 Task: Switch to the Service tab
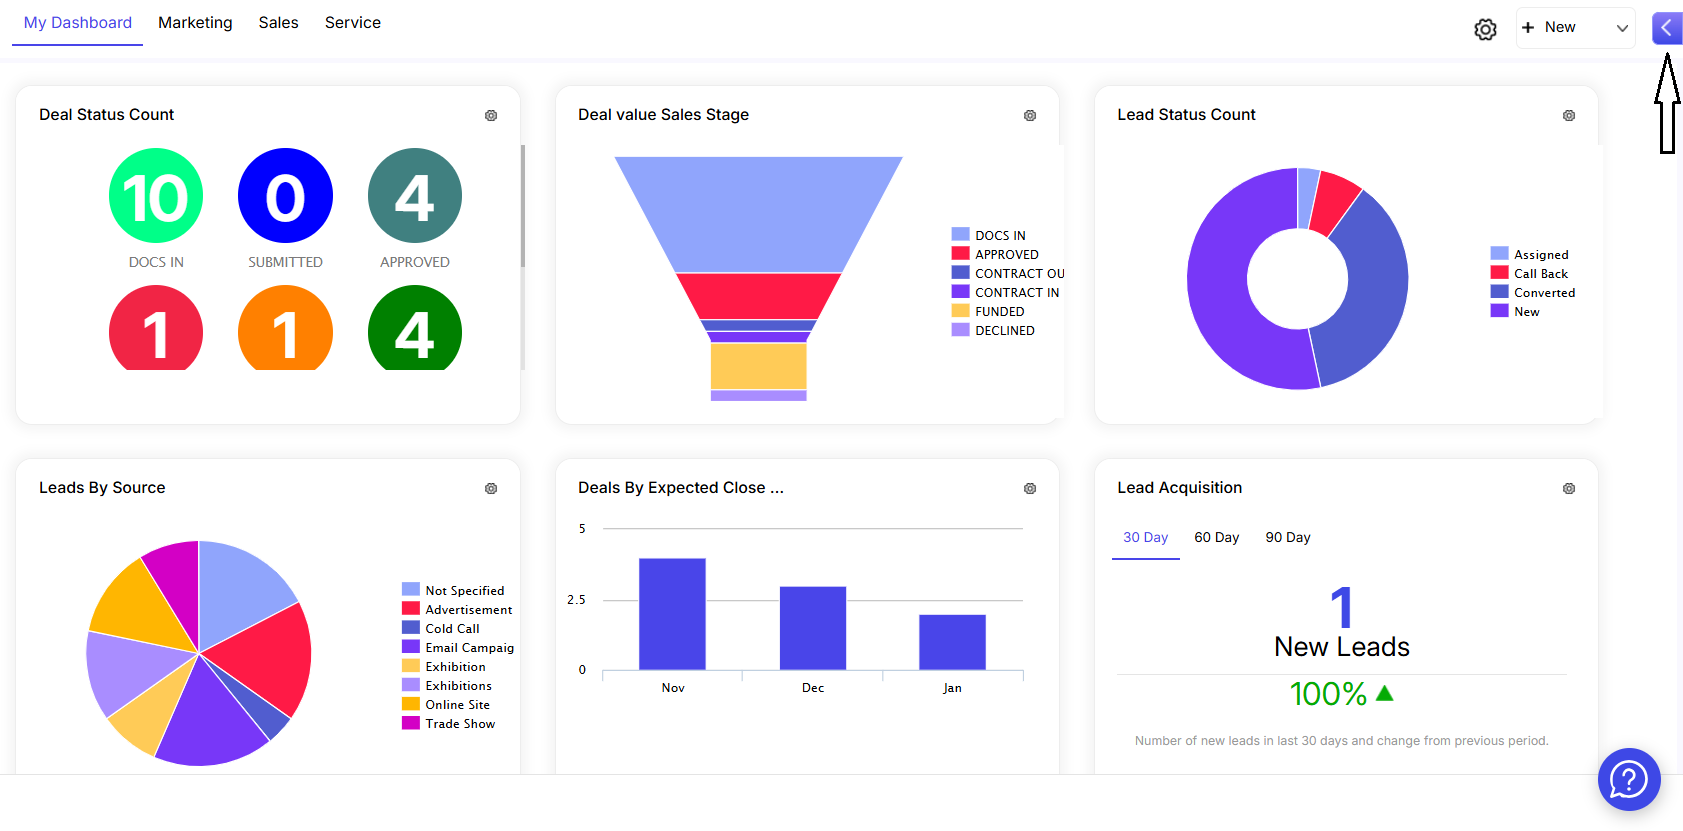coord(352,23)
